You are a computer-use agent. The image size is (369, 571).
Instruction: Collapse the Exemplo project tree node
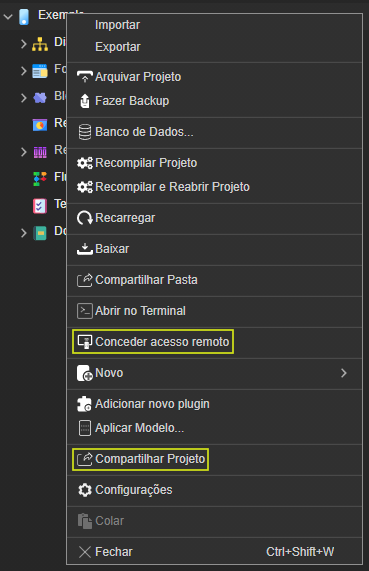pyautogui.click(x=8, y=16)
